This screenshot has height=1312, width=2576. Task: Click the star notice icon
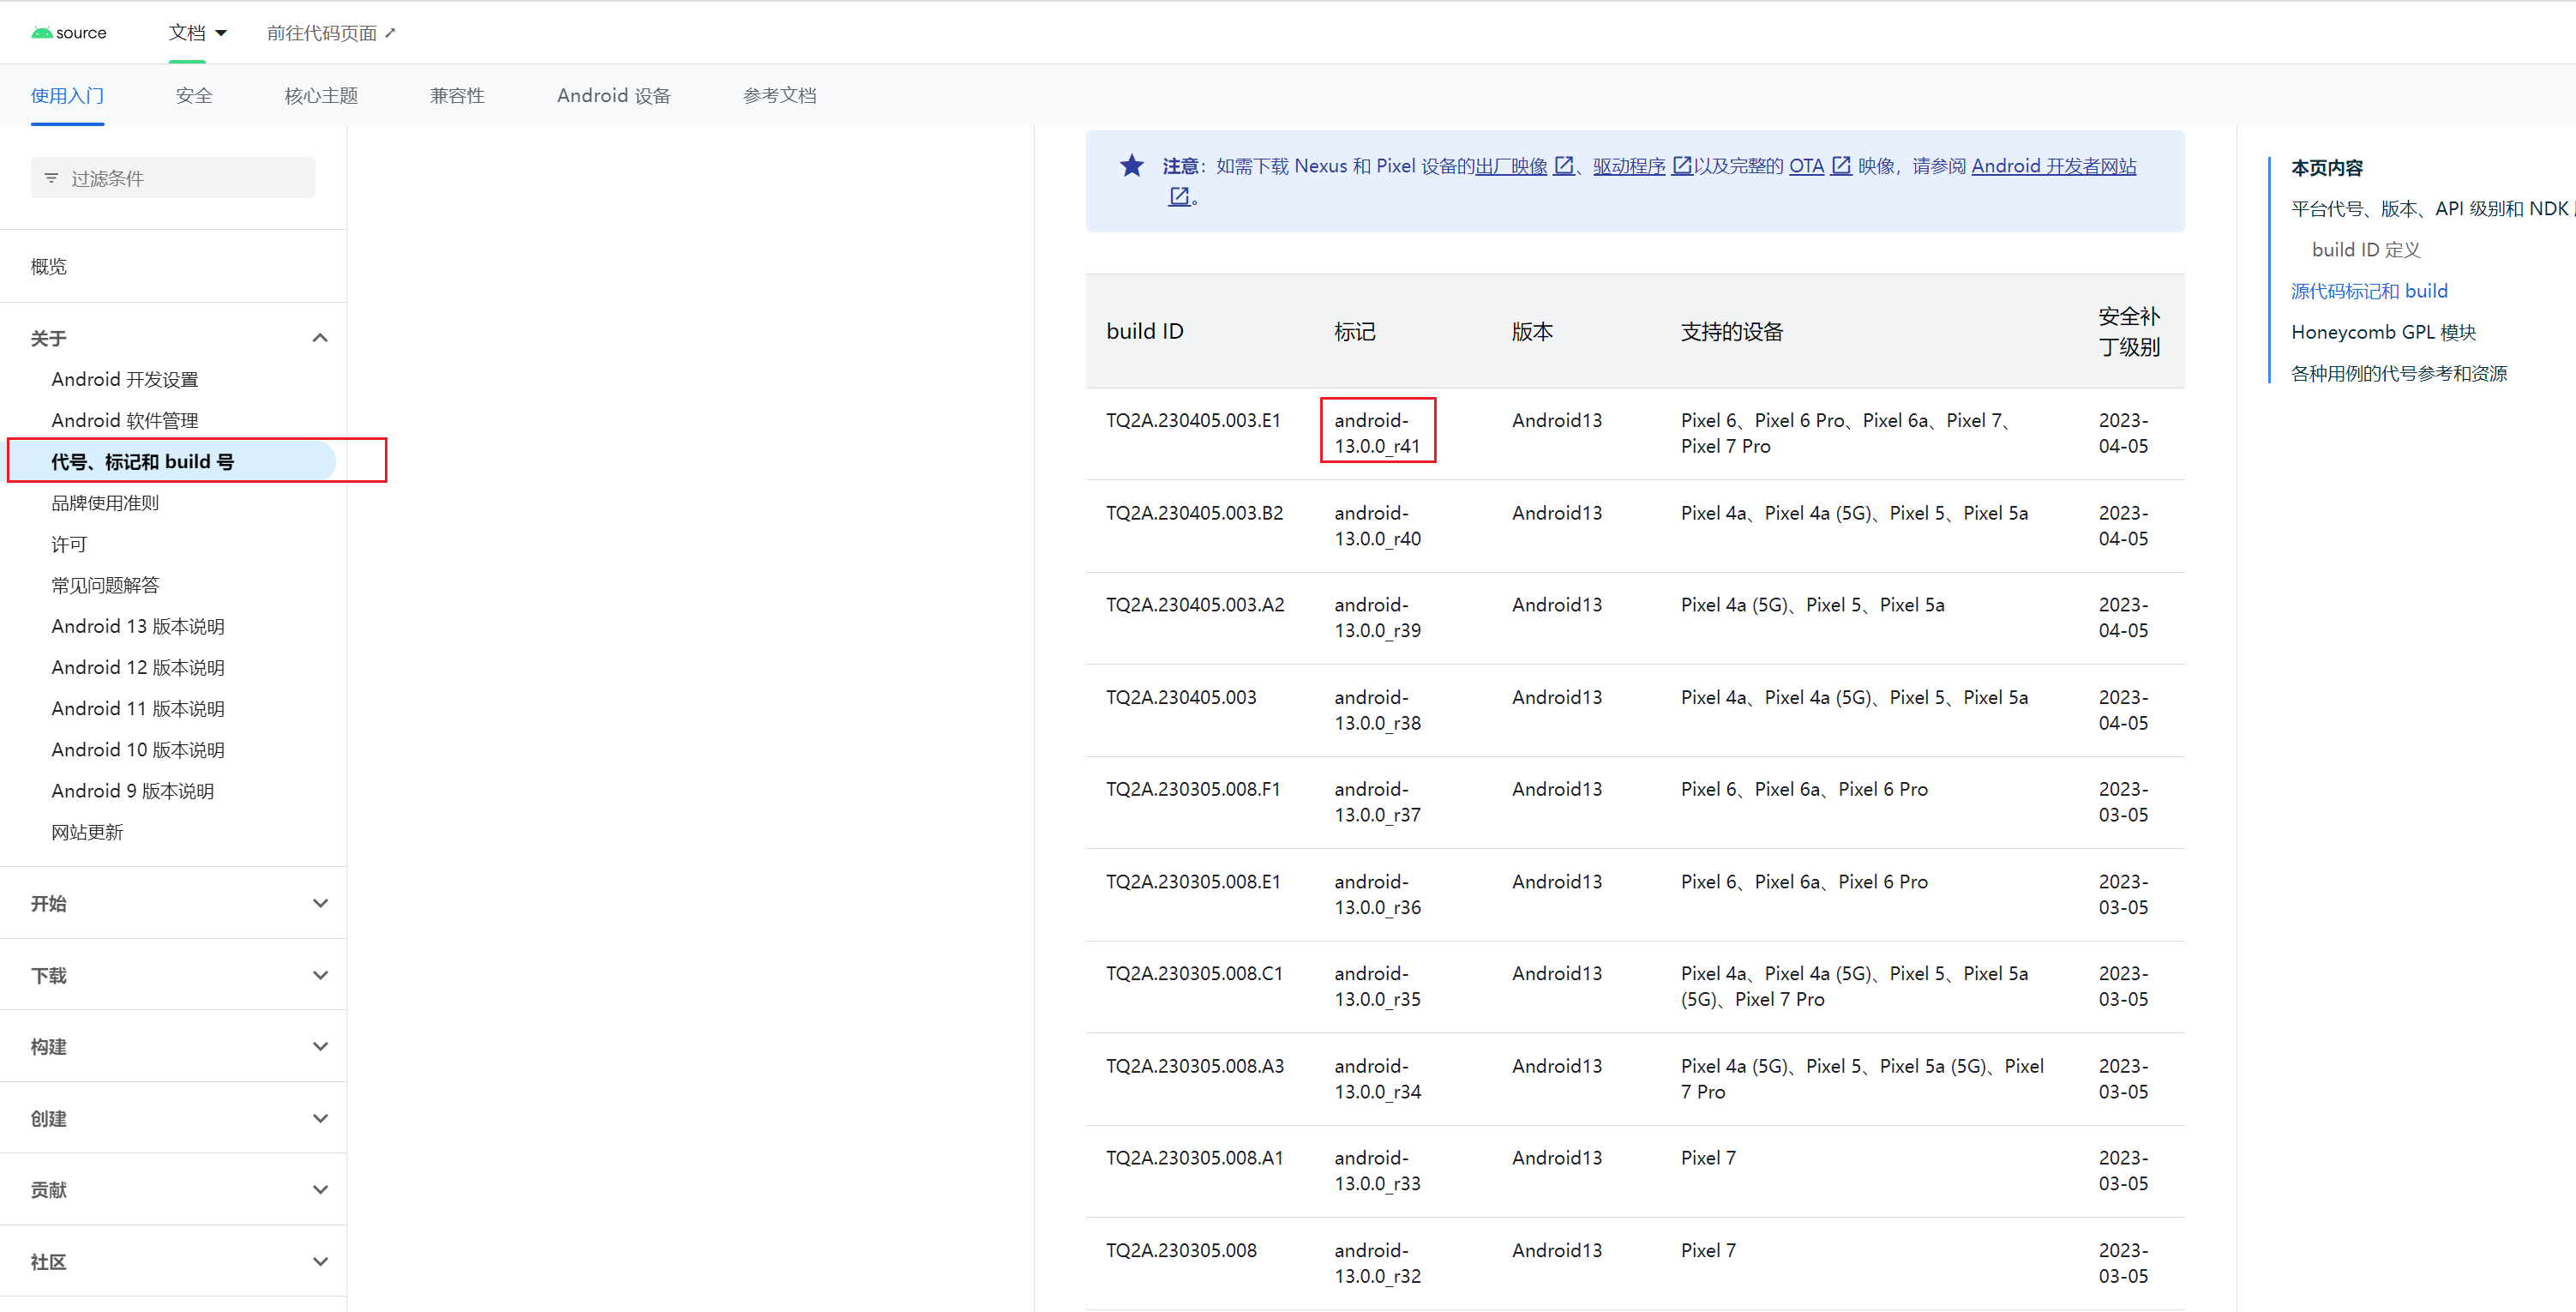point(1131,166)
